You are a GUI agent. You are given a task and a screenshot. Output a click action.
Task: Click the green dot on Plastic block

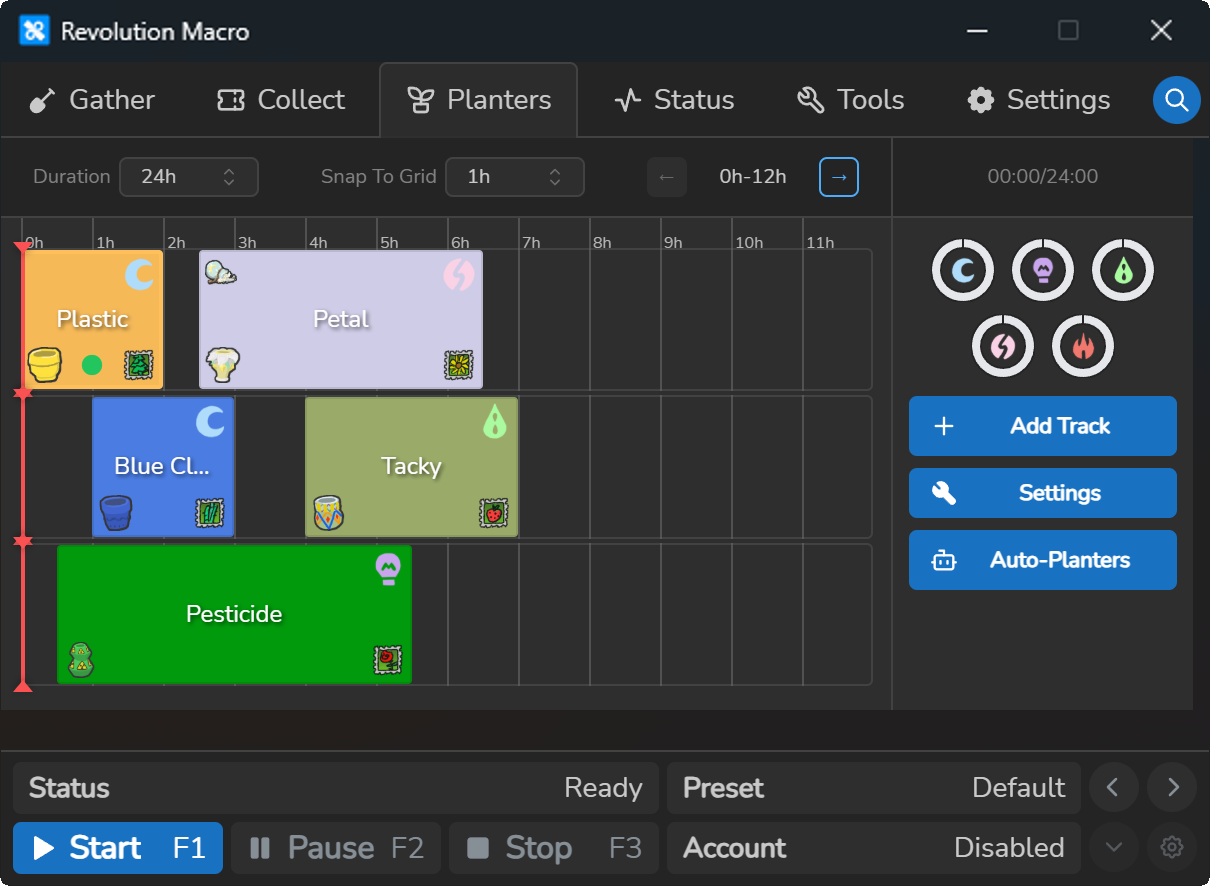point(92,365)
